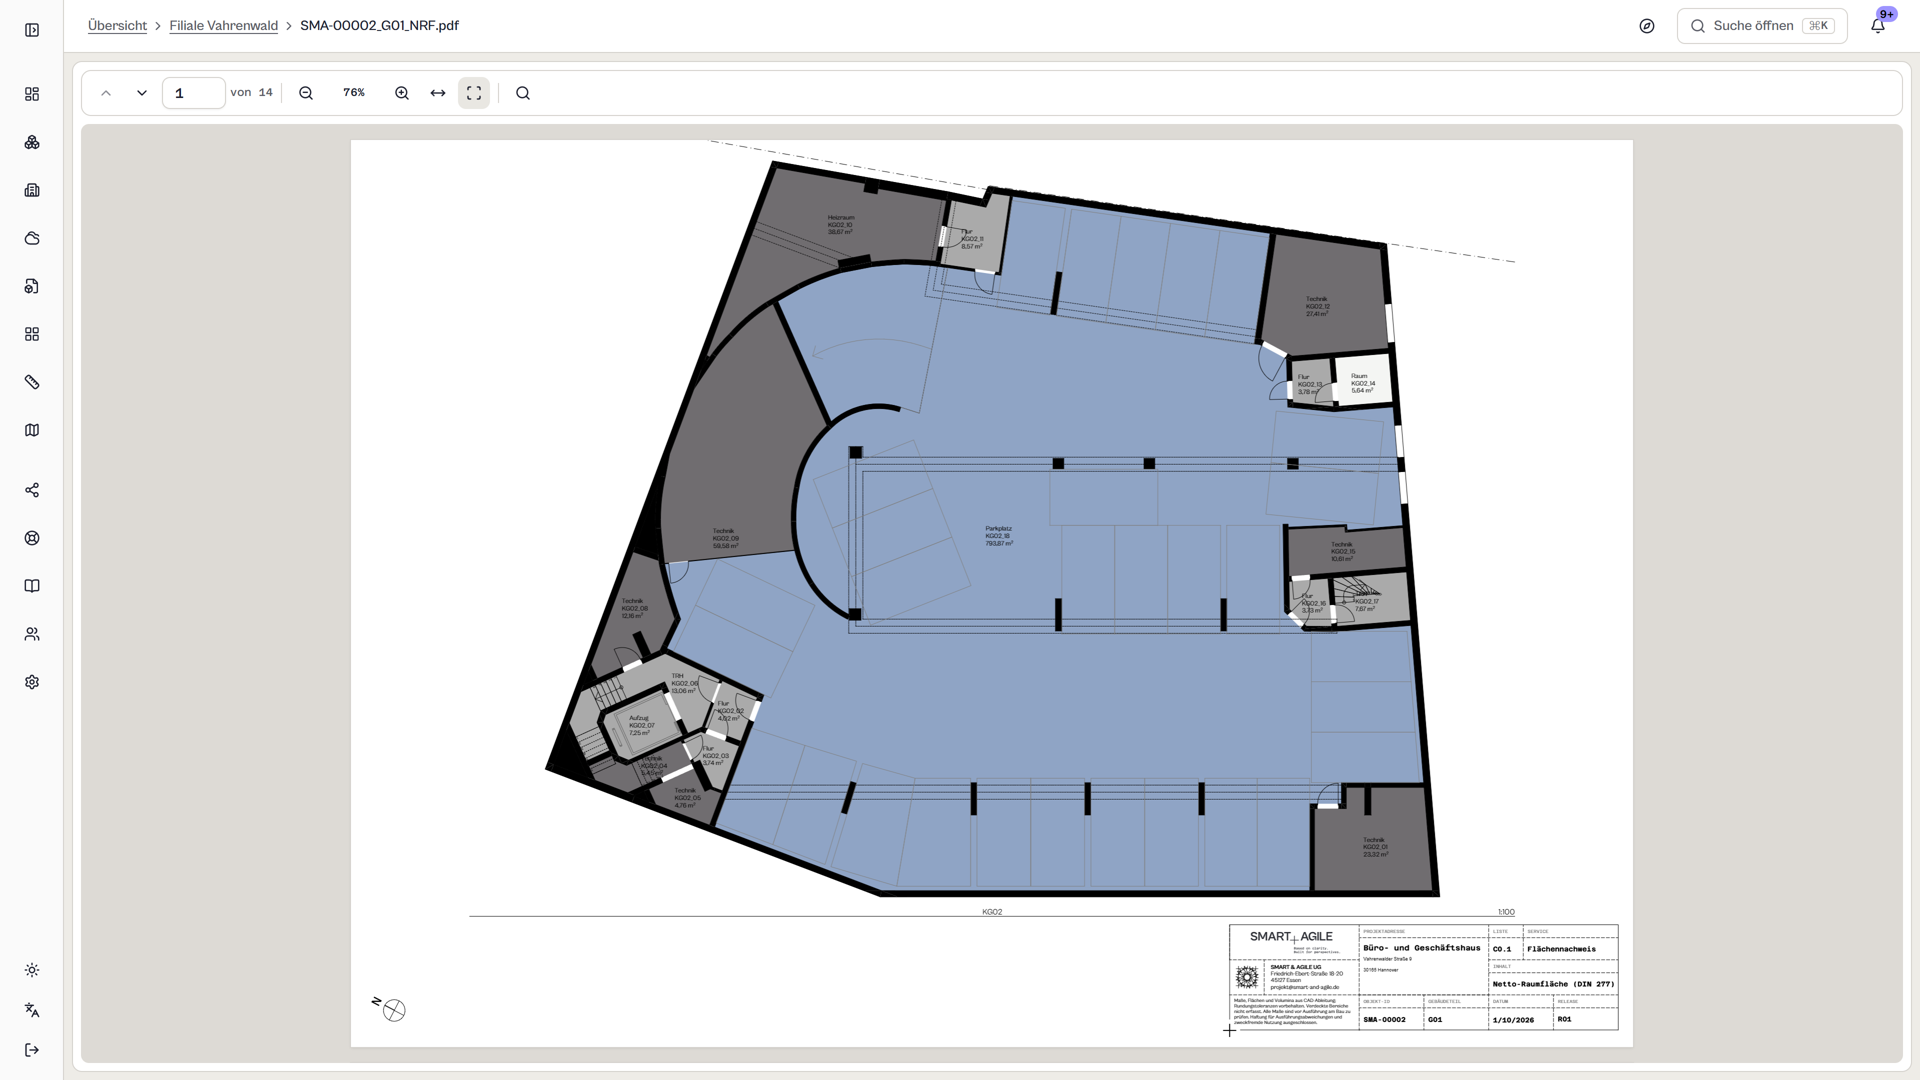Click the Aufzug KG02.07 room label
Screen dimensions: 1920x1080
(641, 725)
